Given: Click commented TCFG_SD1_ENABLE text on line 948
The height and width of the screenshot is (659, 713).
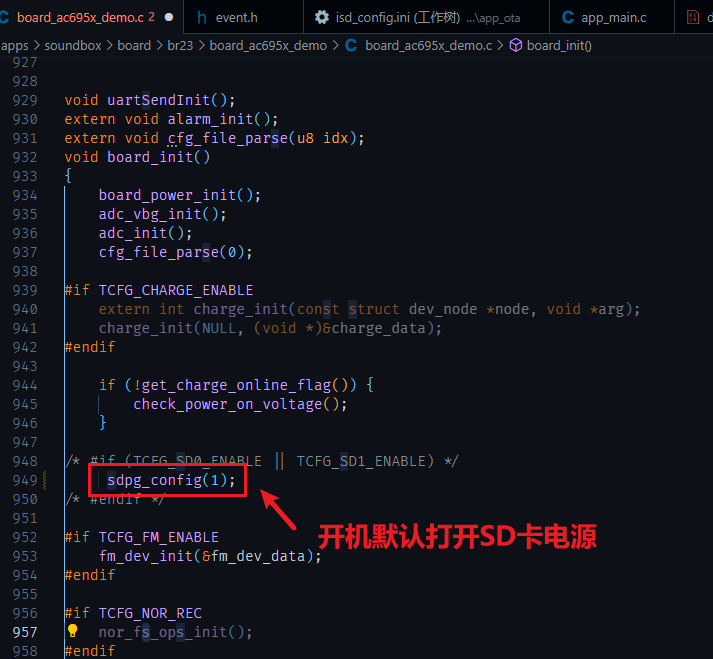Looking at the screenshot, I should tap(362, 461).
